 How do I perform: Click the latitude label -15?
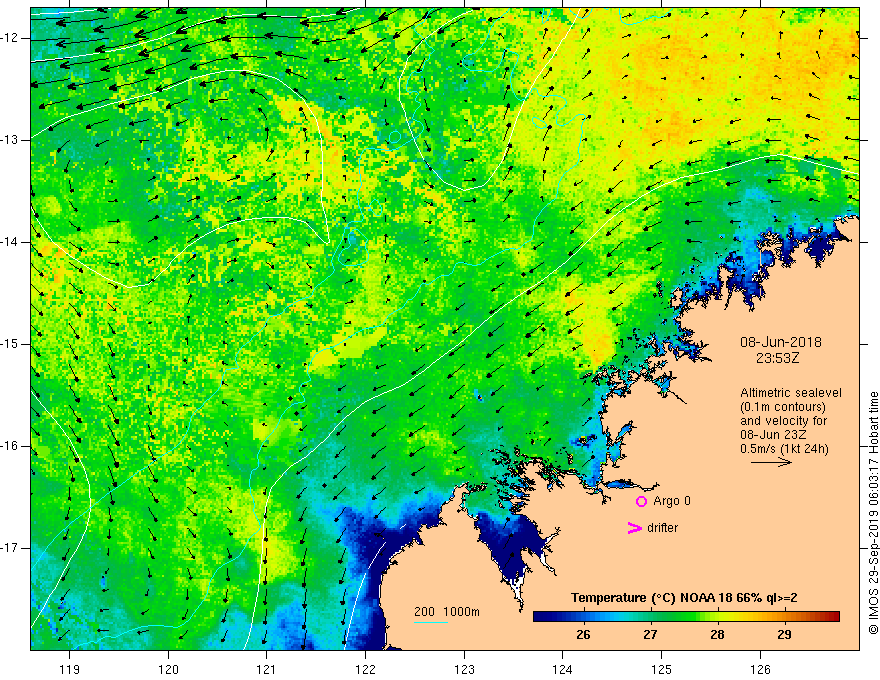[10, 344]
